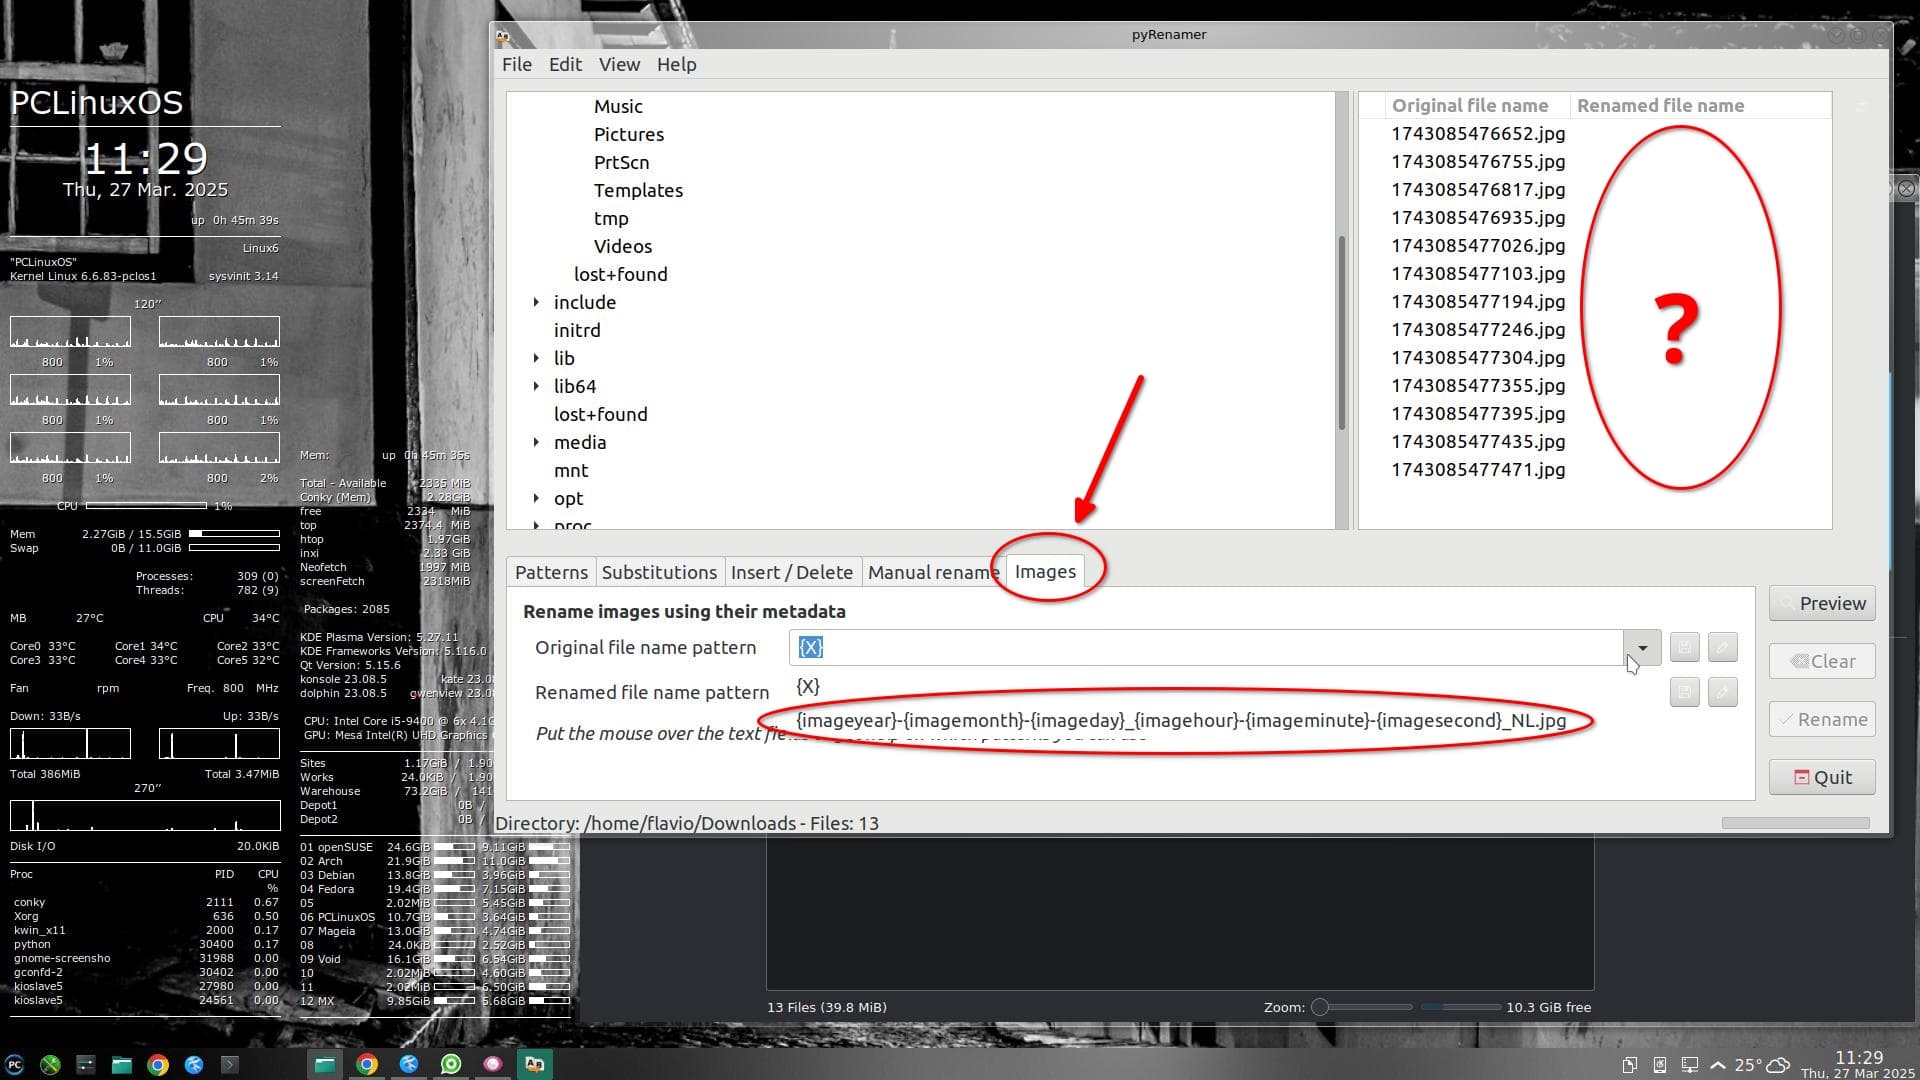Open the original file name pattern dropdown
The width and height of the screenshot is (1920, 1080).
pos(1642,648)
